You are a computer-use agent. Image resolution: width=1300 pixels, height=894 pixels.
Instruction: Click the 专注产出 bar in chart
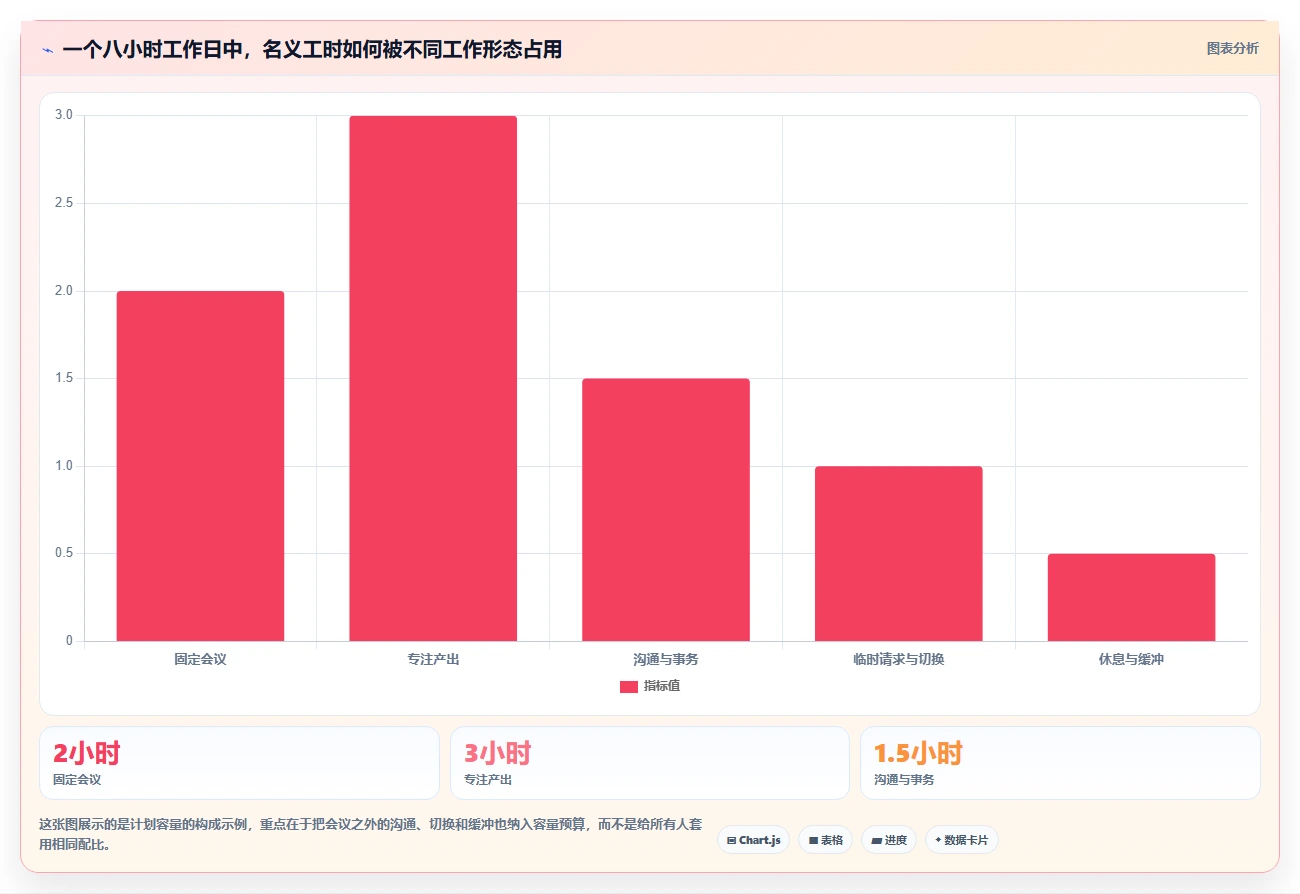click(433, 378)
